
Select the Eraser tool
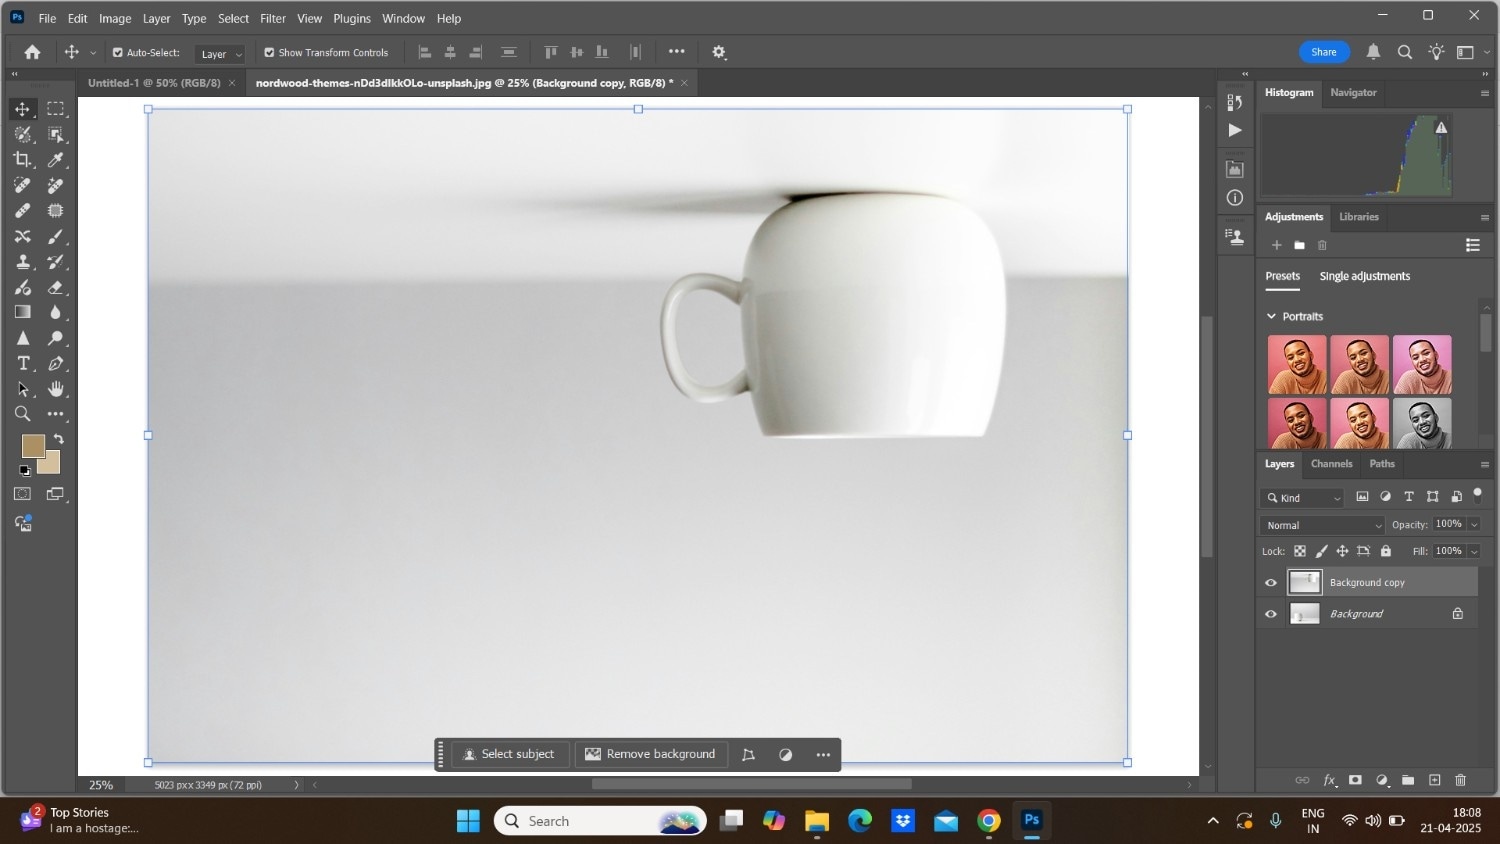pos(56,287)
